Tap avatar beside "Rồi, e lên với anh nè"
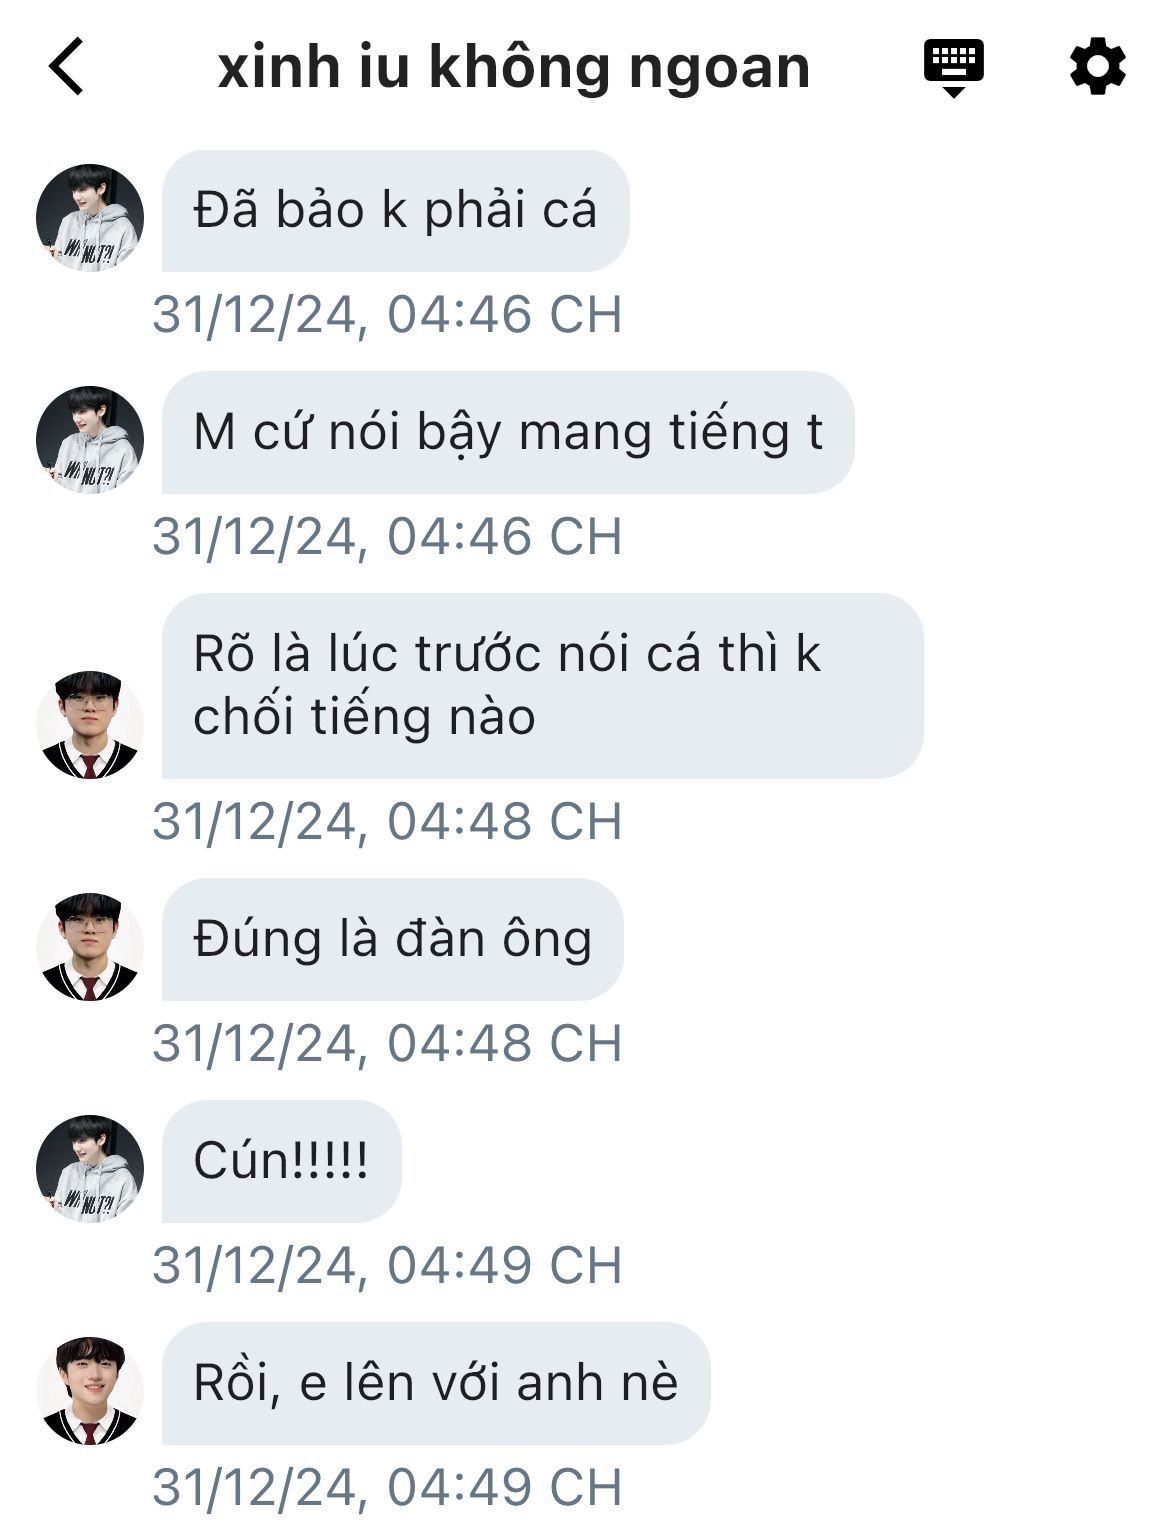Screen dimensions: 1170x1532 click(90, 1391)
